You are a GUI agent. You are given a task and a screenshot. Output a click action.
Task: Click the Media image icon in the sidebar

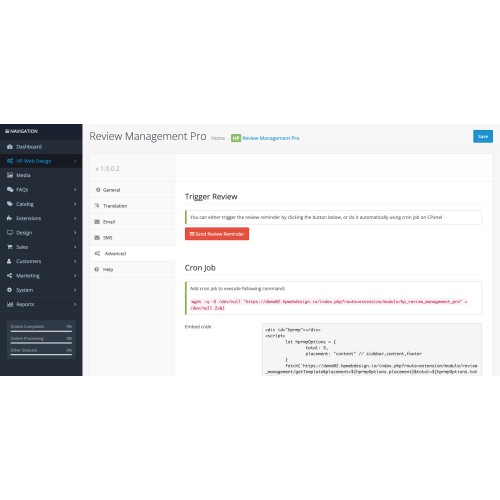[10, 175]
